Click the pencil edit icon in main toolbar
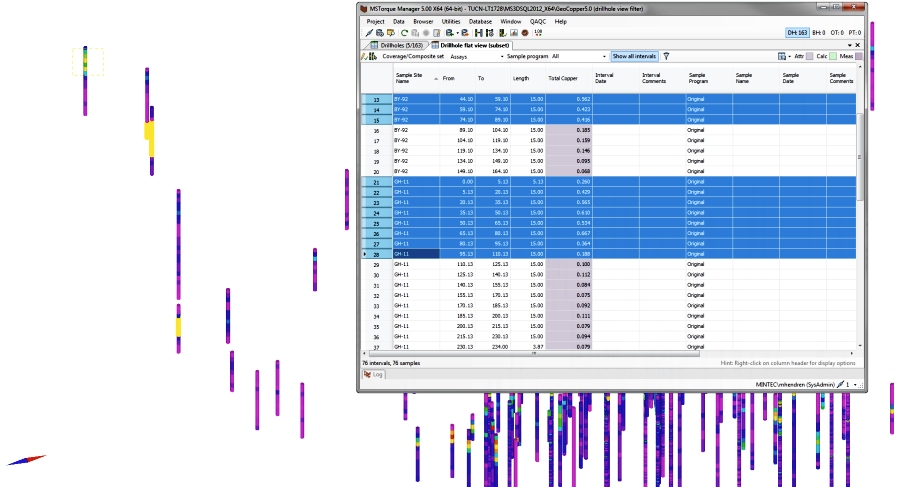The height and width of the screenshot is (487, 900). pyautogui.click(x=369, y=33)
